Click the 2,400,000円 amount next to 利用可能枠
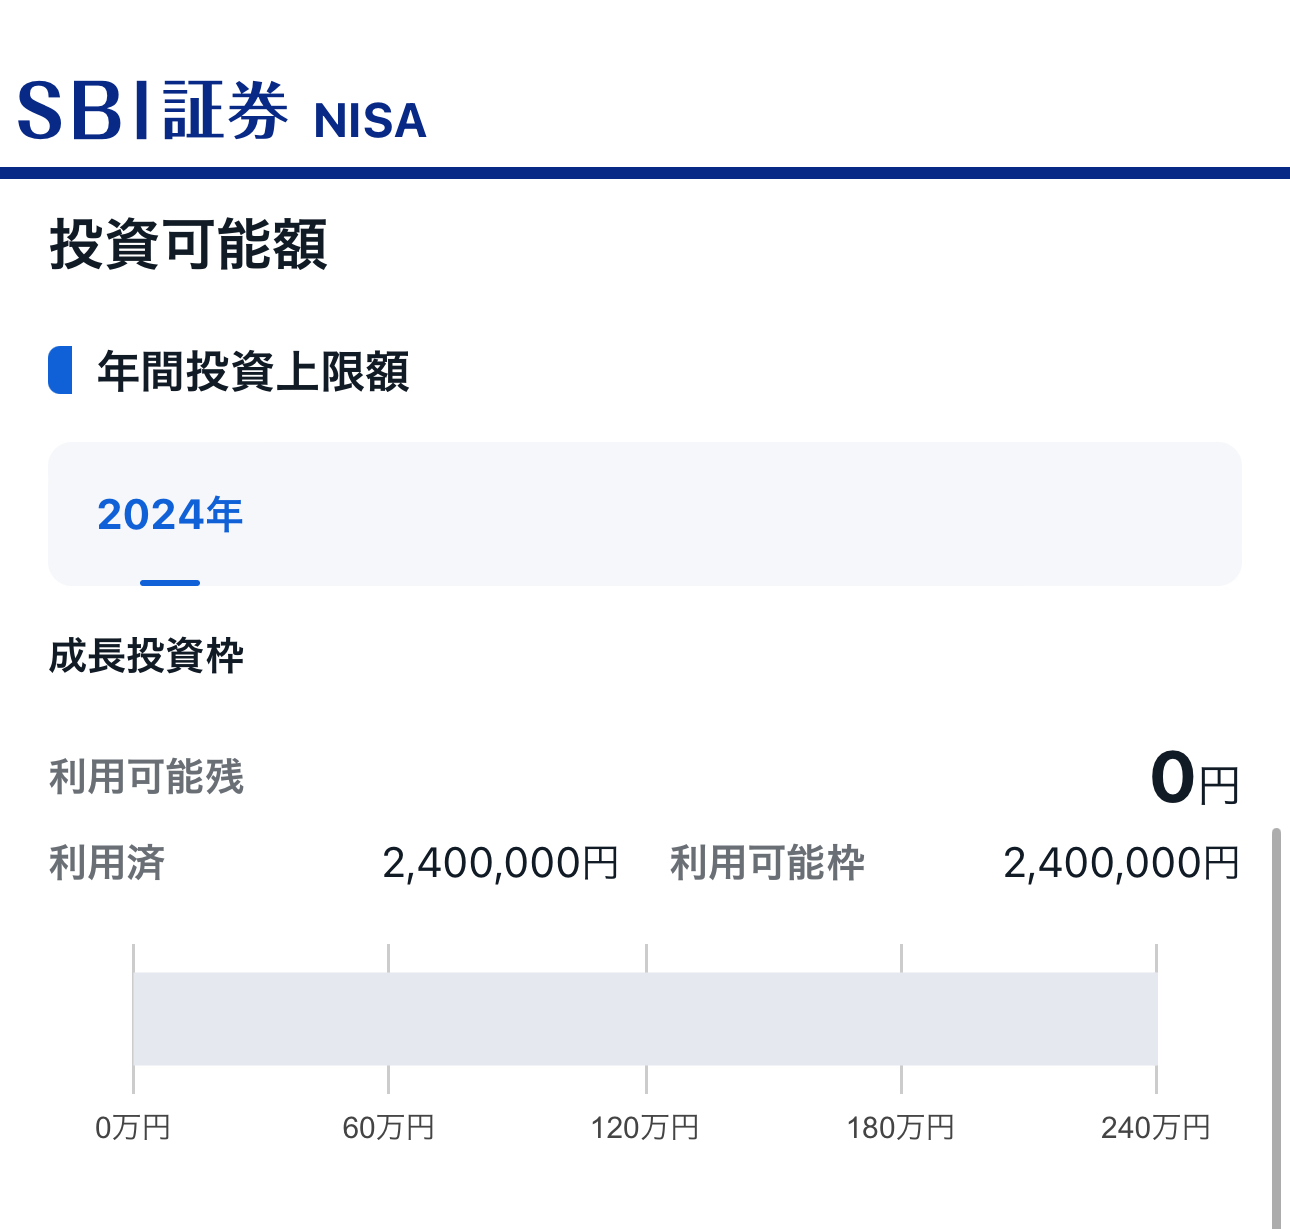This screenshot has height=1229, width=1290. click(1121, 863)
